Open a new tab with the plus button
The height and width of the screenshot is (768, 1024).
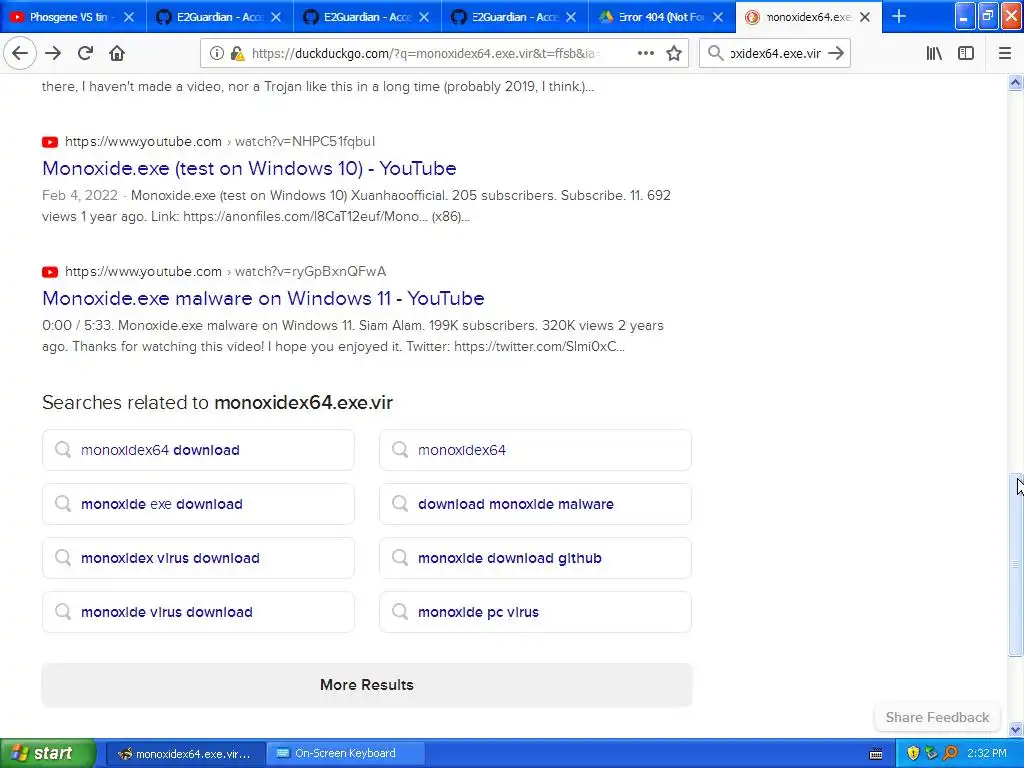coord(899,17)
